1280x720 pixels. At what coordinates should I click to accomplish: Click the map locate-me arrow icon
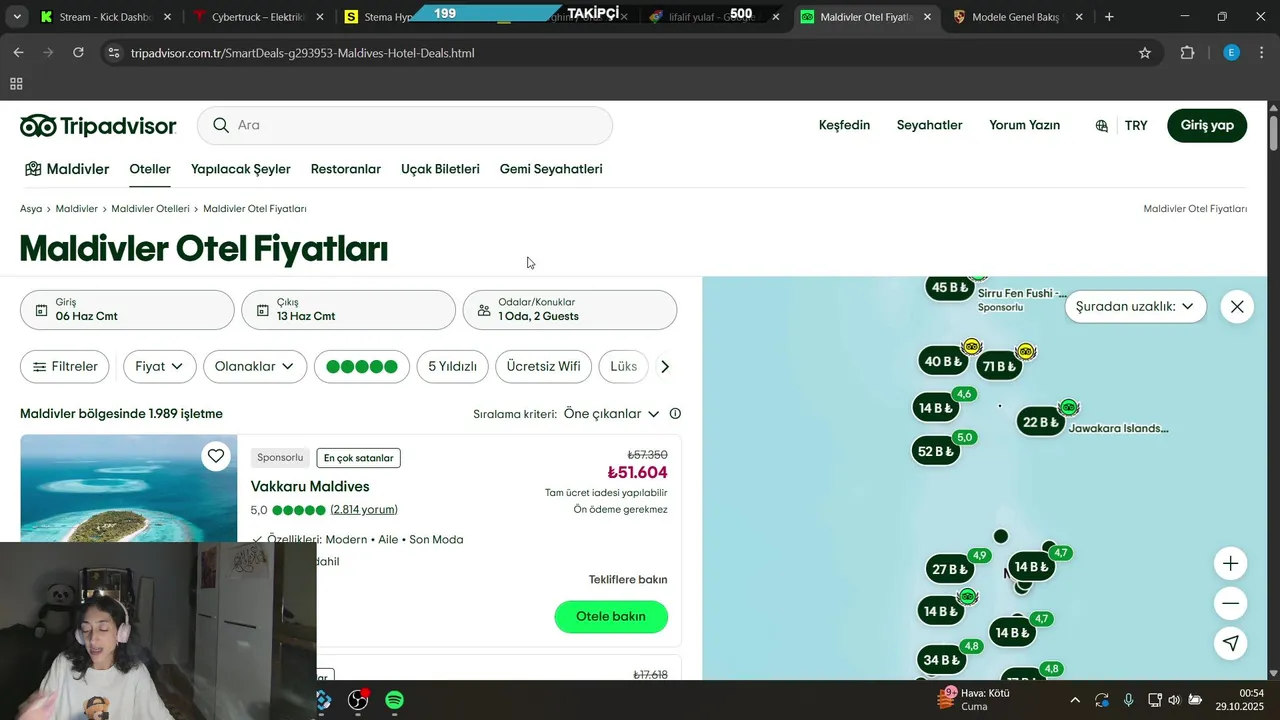tap(1231, 643)
